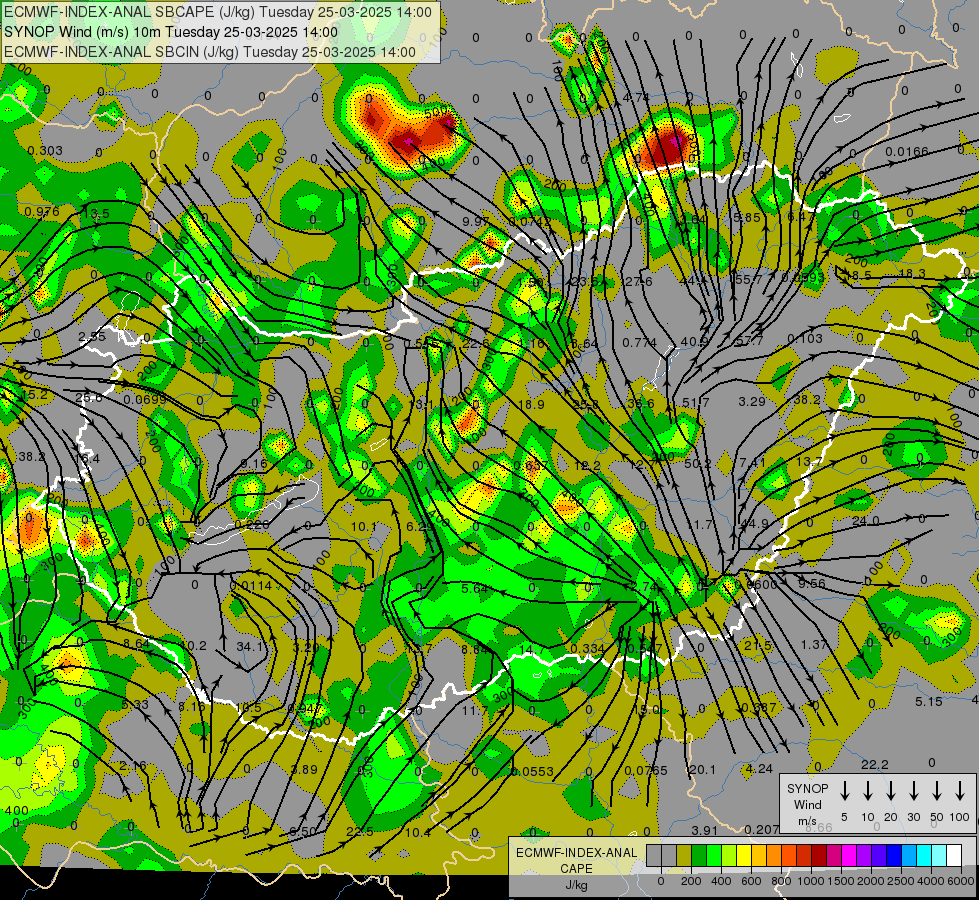Click the '5.15' value on the map
979x900 pixels.
pos(928,701)
